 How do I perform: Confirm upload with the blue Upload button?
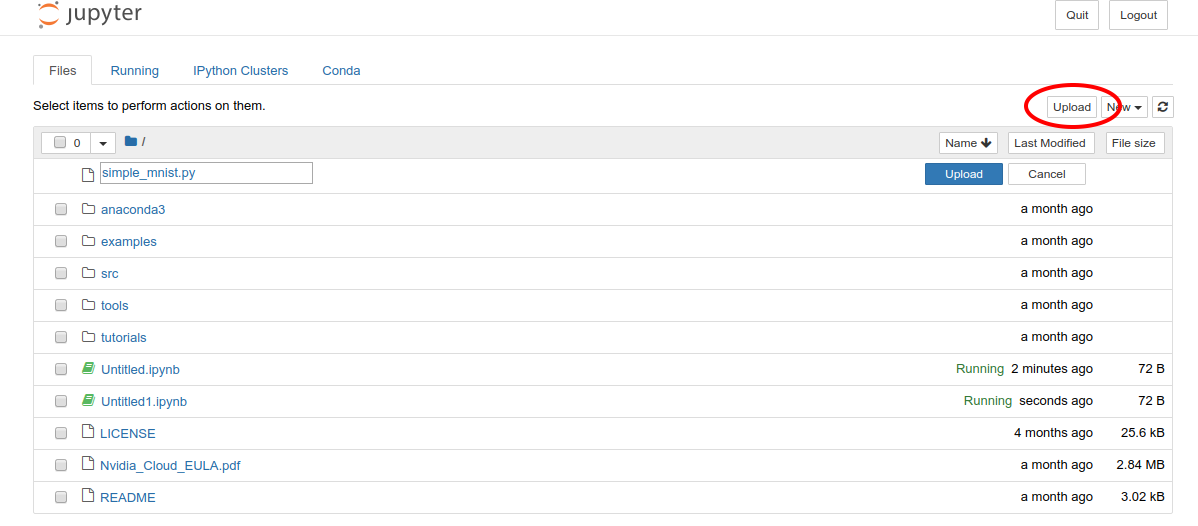point(963,174)
